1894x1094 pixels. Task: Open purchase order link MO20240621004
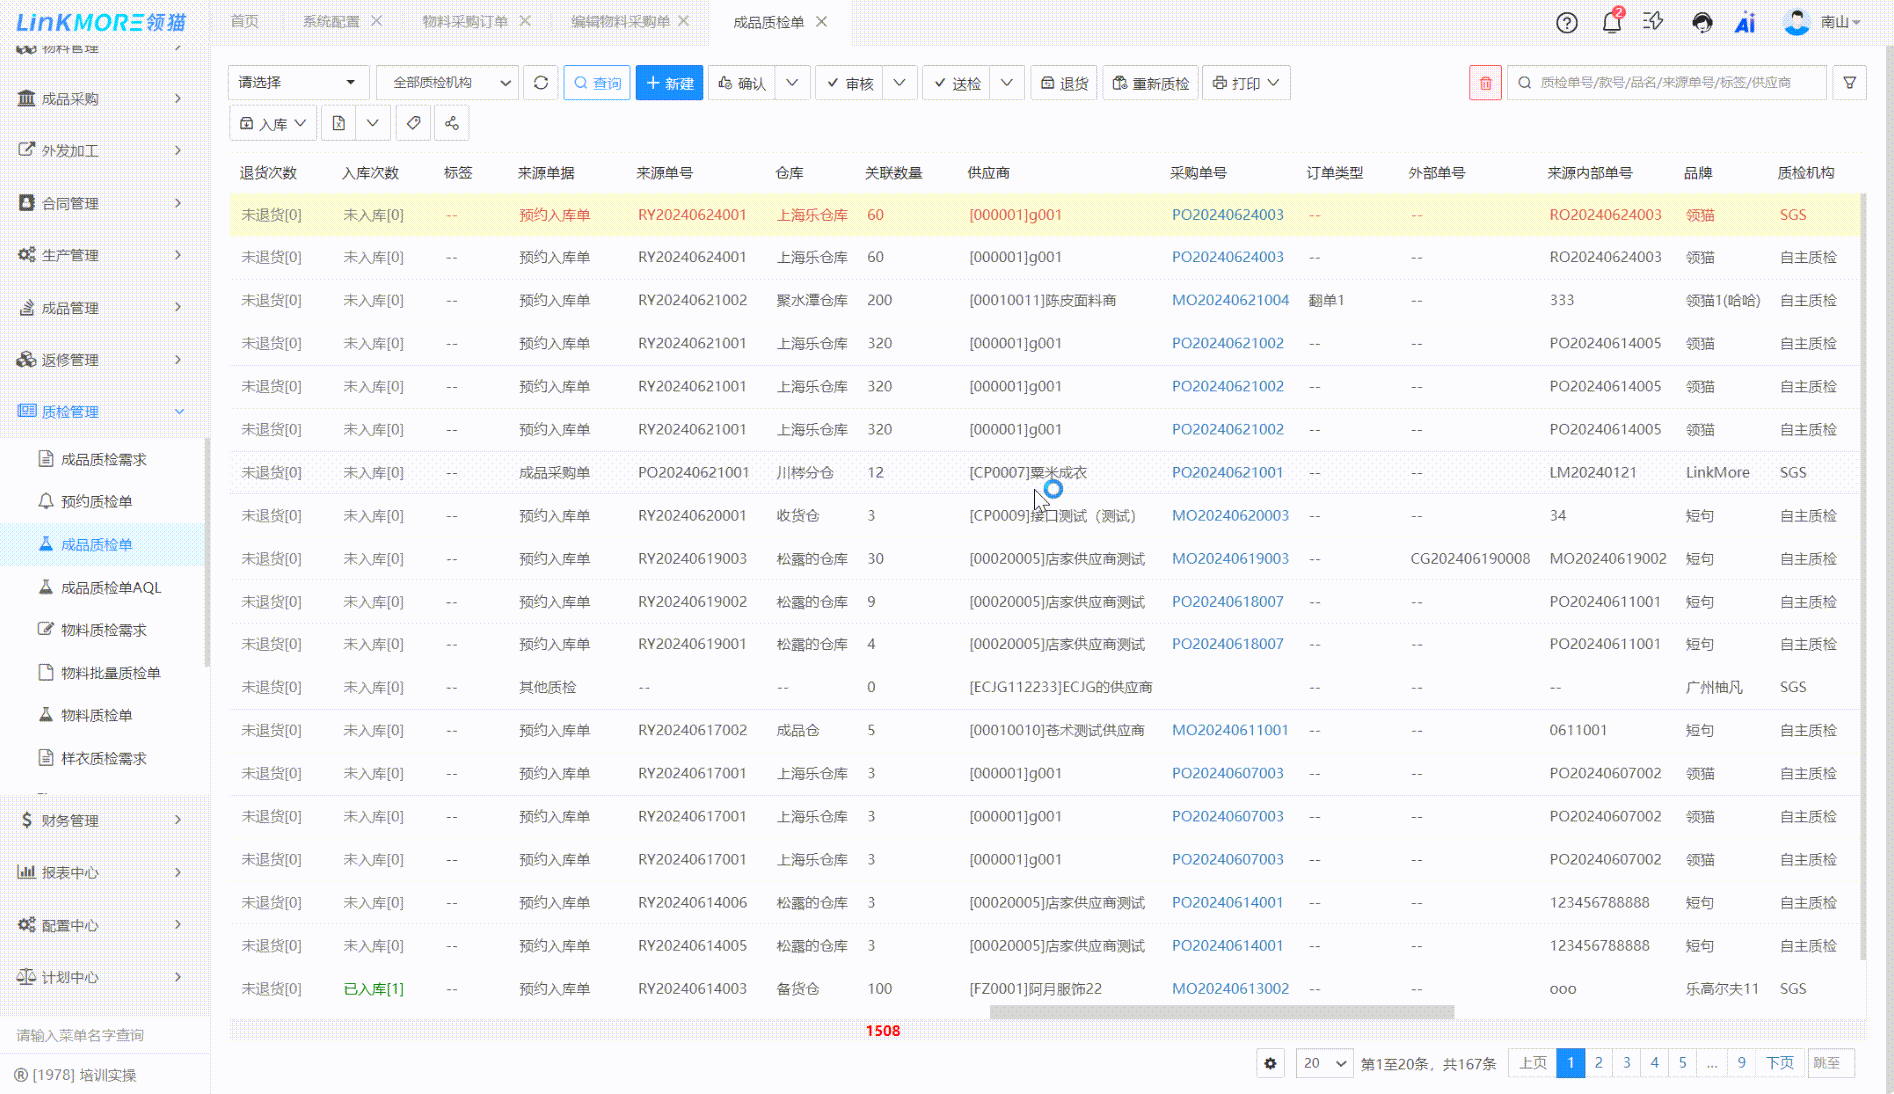point(1230,300)
